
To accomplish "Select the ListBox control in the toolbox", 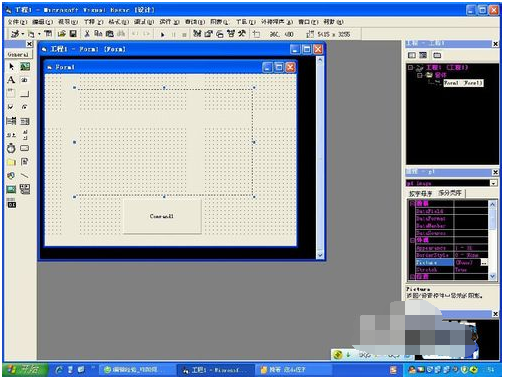I will [x=25, y=121].
